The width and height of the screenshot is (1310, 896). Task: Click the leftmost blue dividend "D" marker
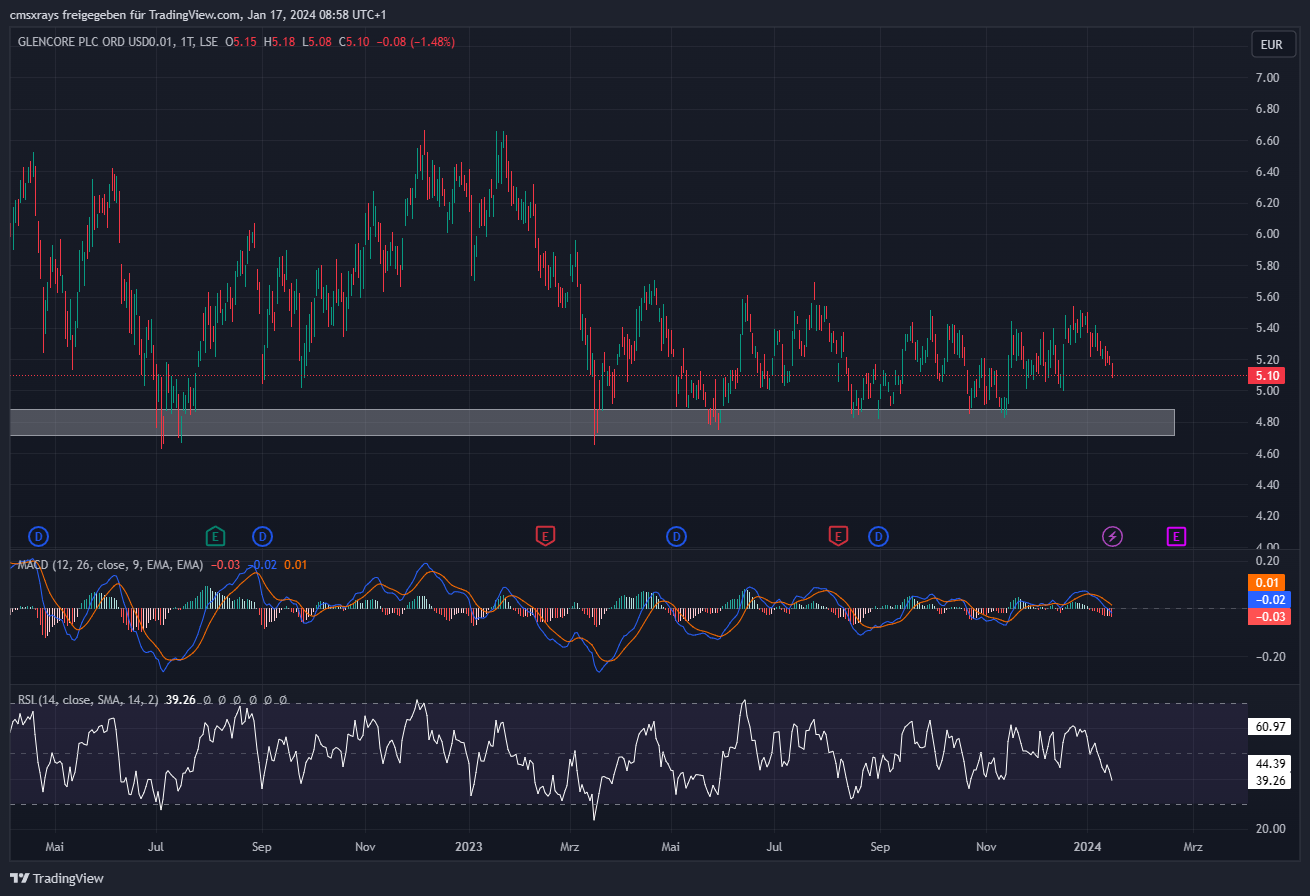(38, 536)
